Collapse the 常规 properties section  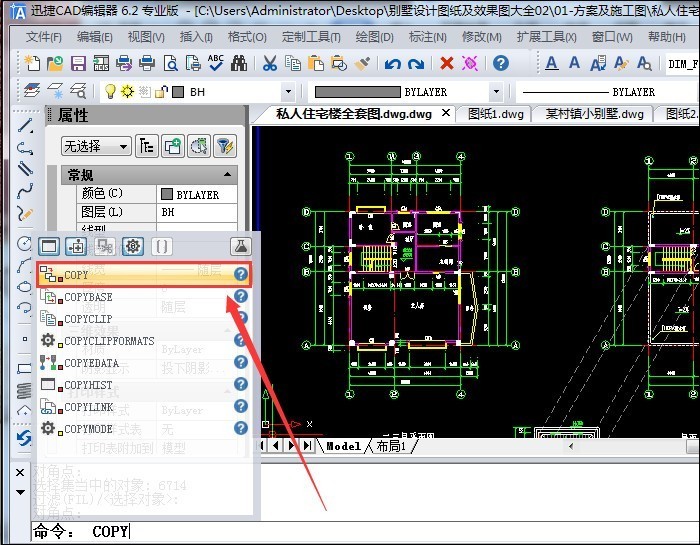click(x=230, y=175)
